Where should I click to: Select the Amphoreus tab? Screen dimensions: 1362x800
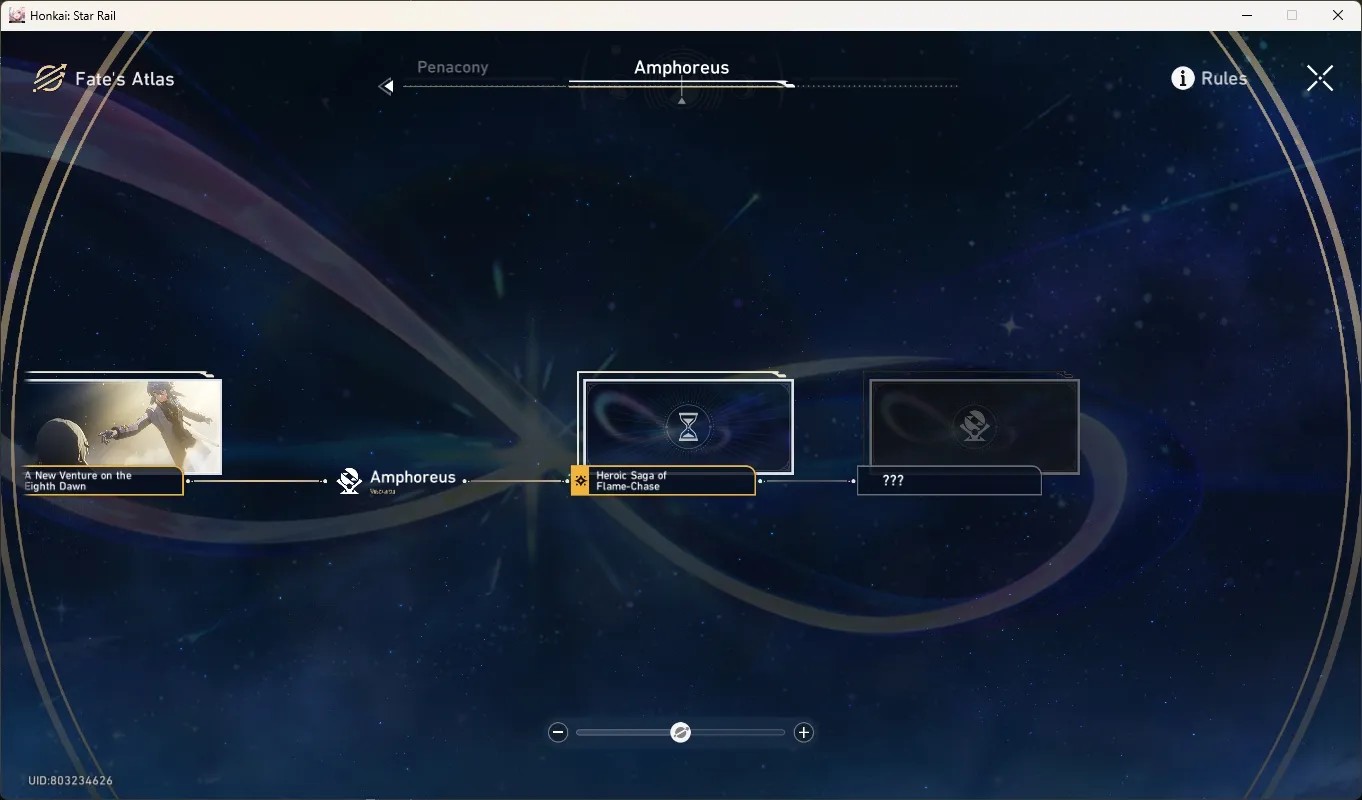(682, 67)
